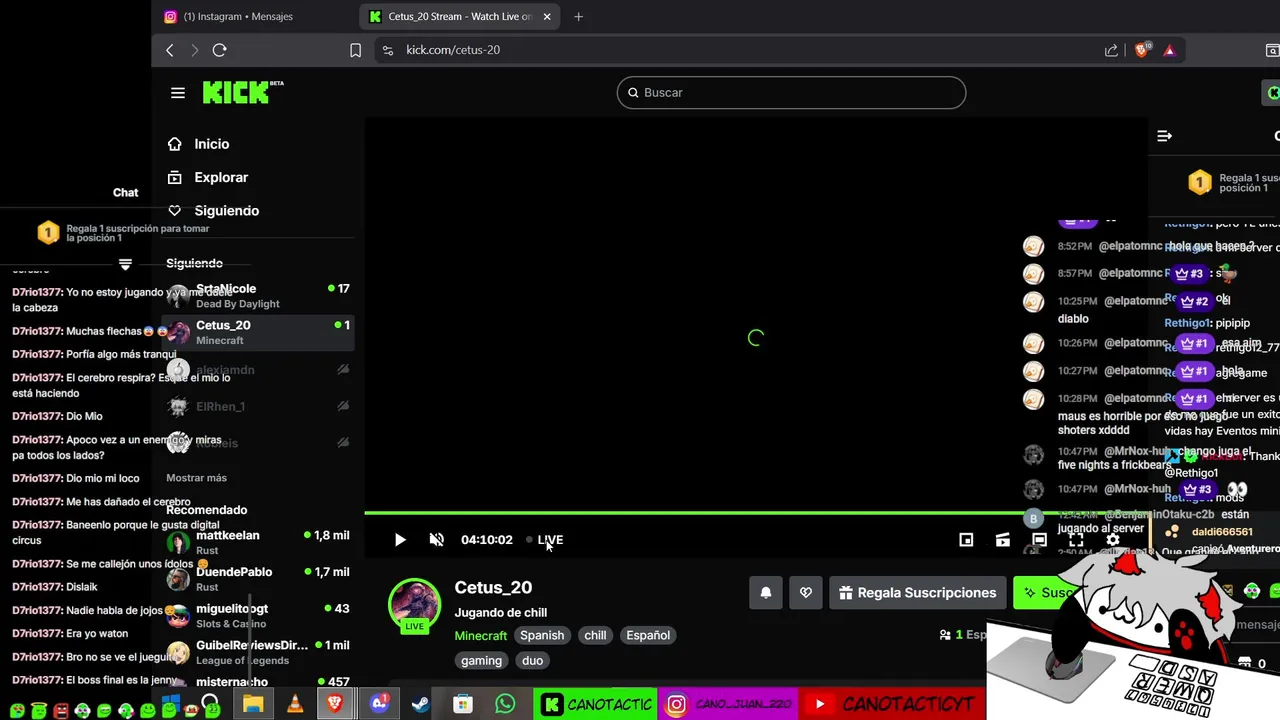Go back in browser history
Viewport: 1280px width, 720px height.
170,50
